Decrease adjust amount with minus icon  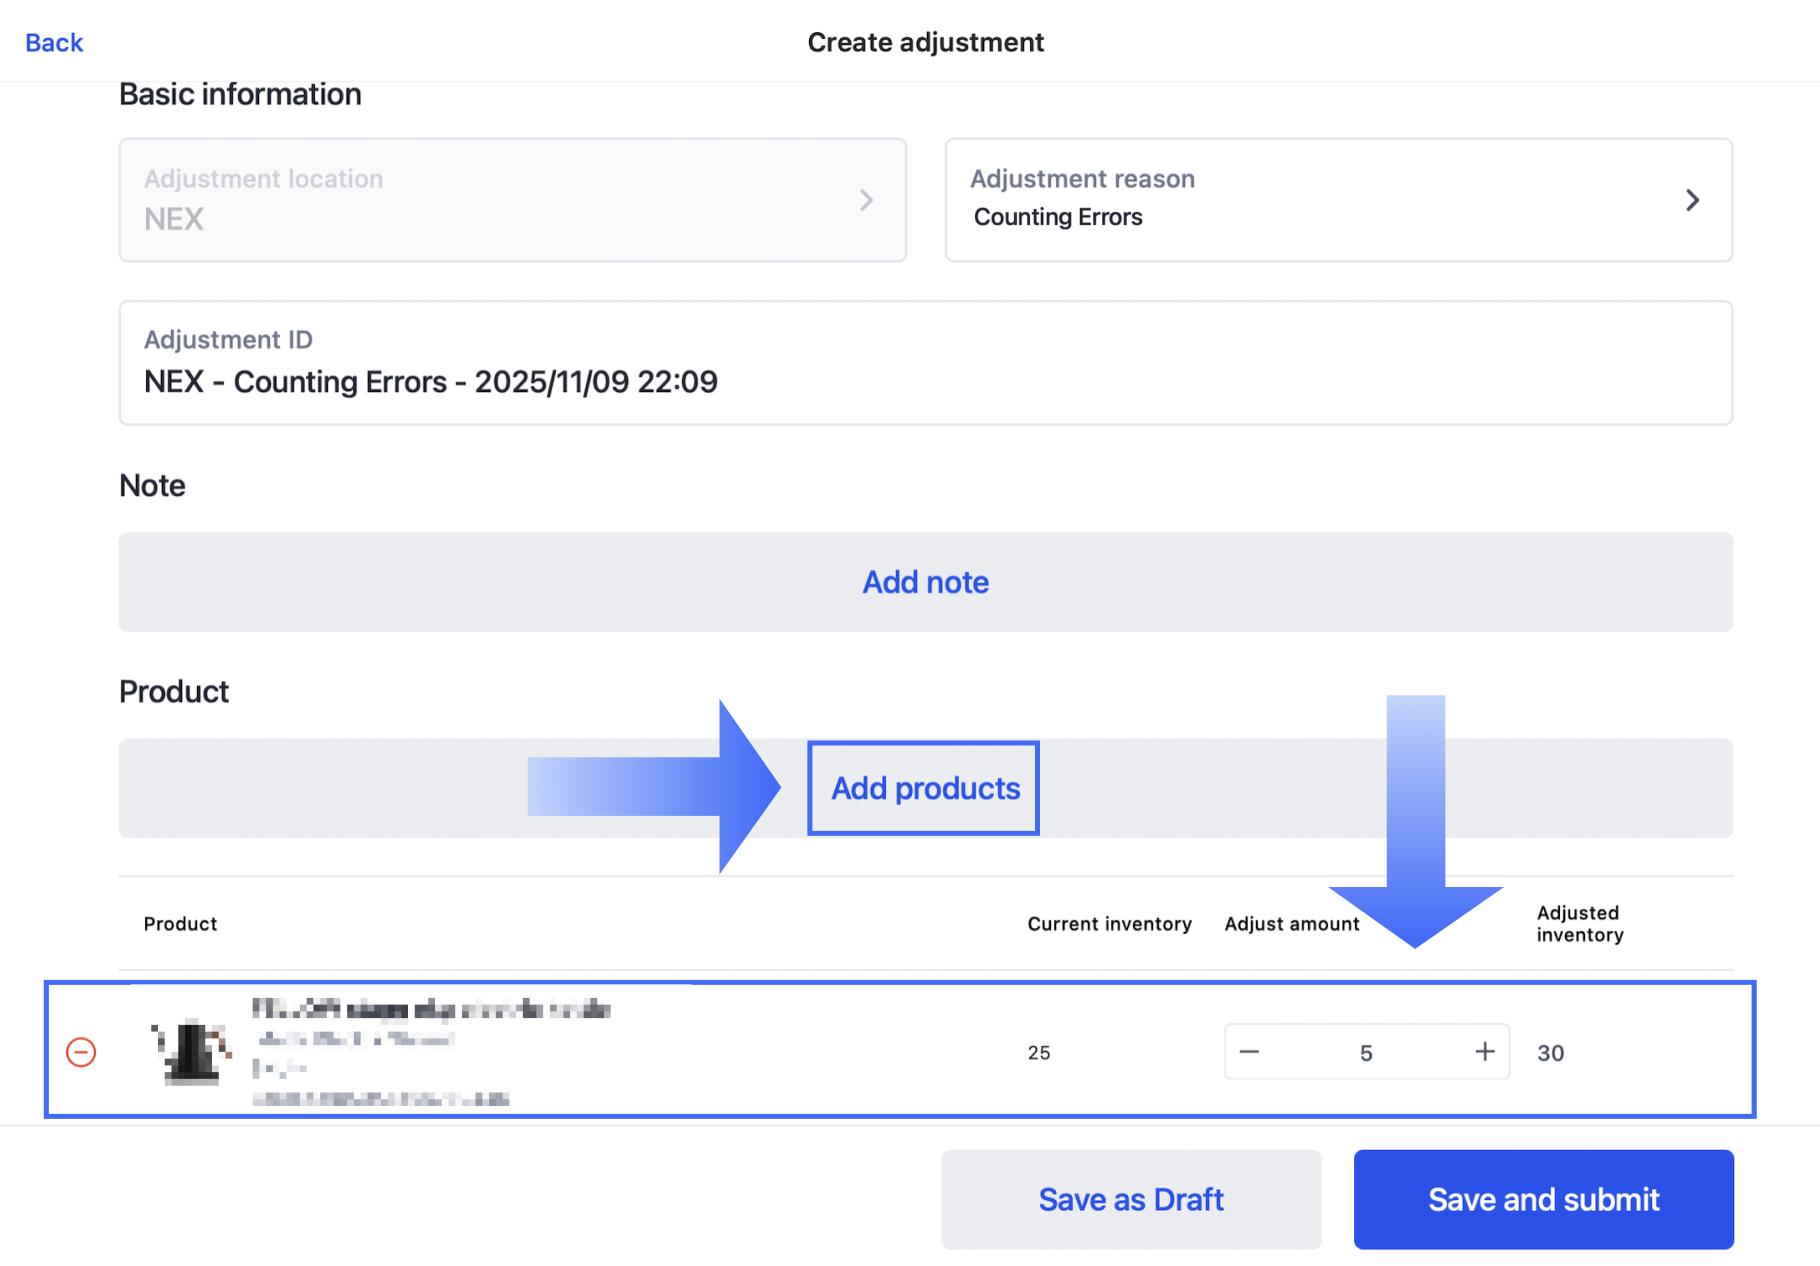tap(1249, 1052)
